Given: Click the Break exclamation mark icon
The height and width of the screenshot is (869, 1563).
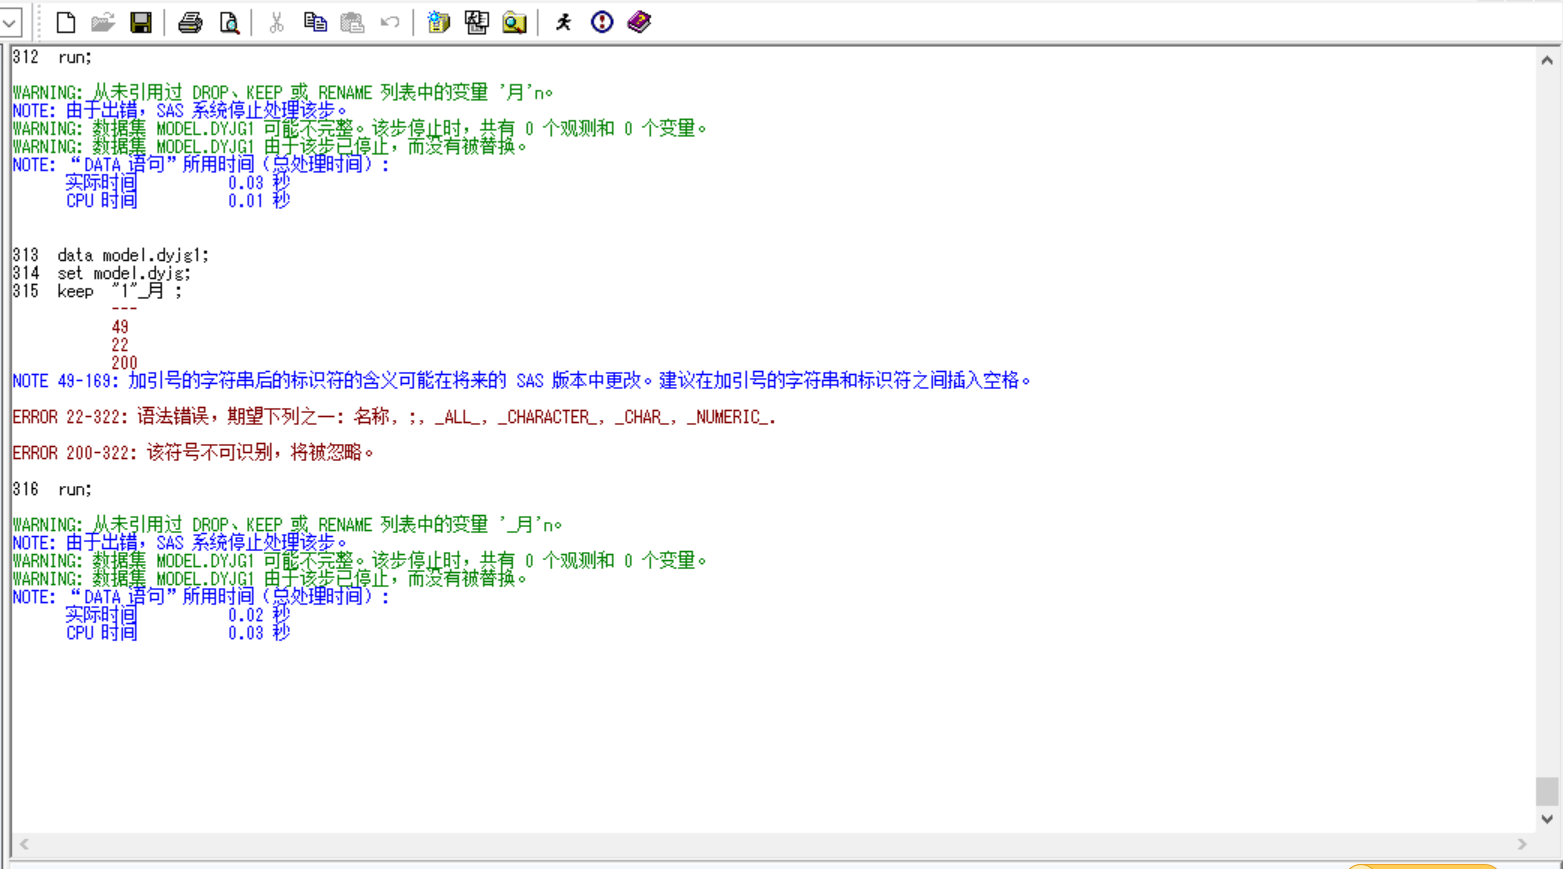Looking at the screenshot, I should [x=602, y=22].
